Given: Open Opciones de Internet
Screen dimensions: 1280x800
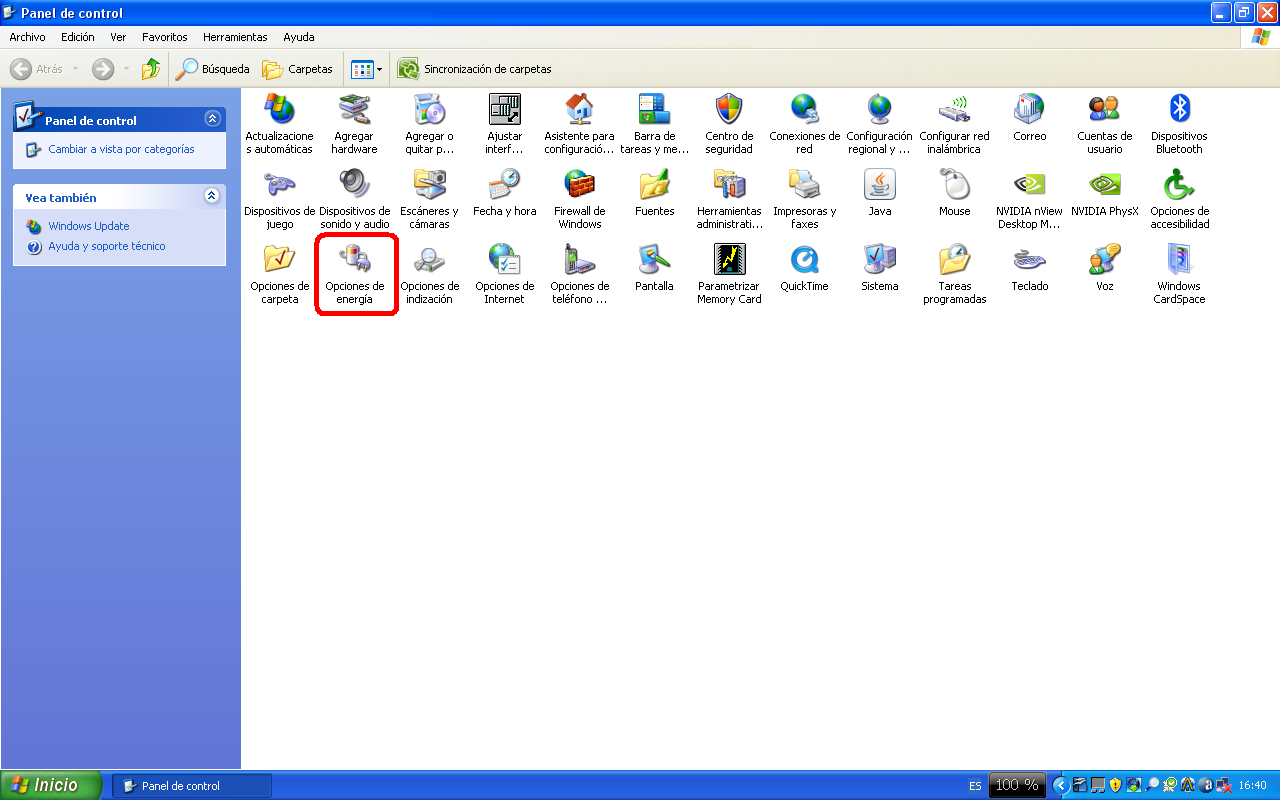Looking at the screenshot, I should pyautogui.click(x=505, y=274).
